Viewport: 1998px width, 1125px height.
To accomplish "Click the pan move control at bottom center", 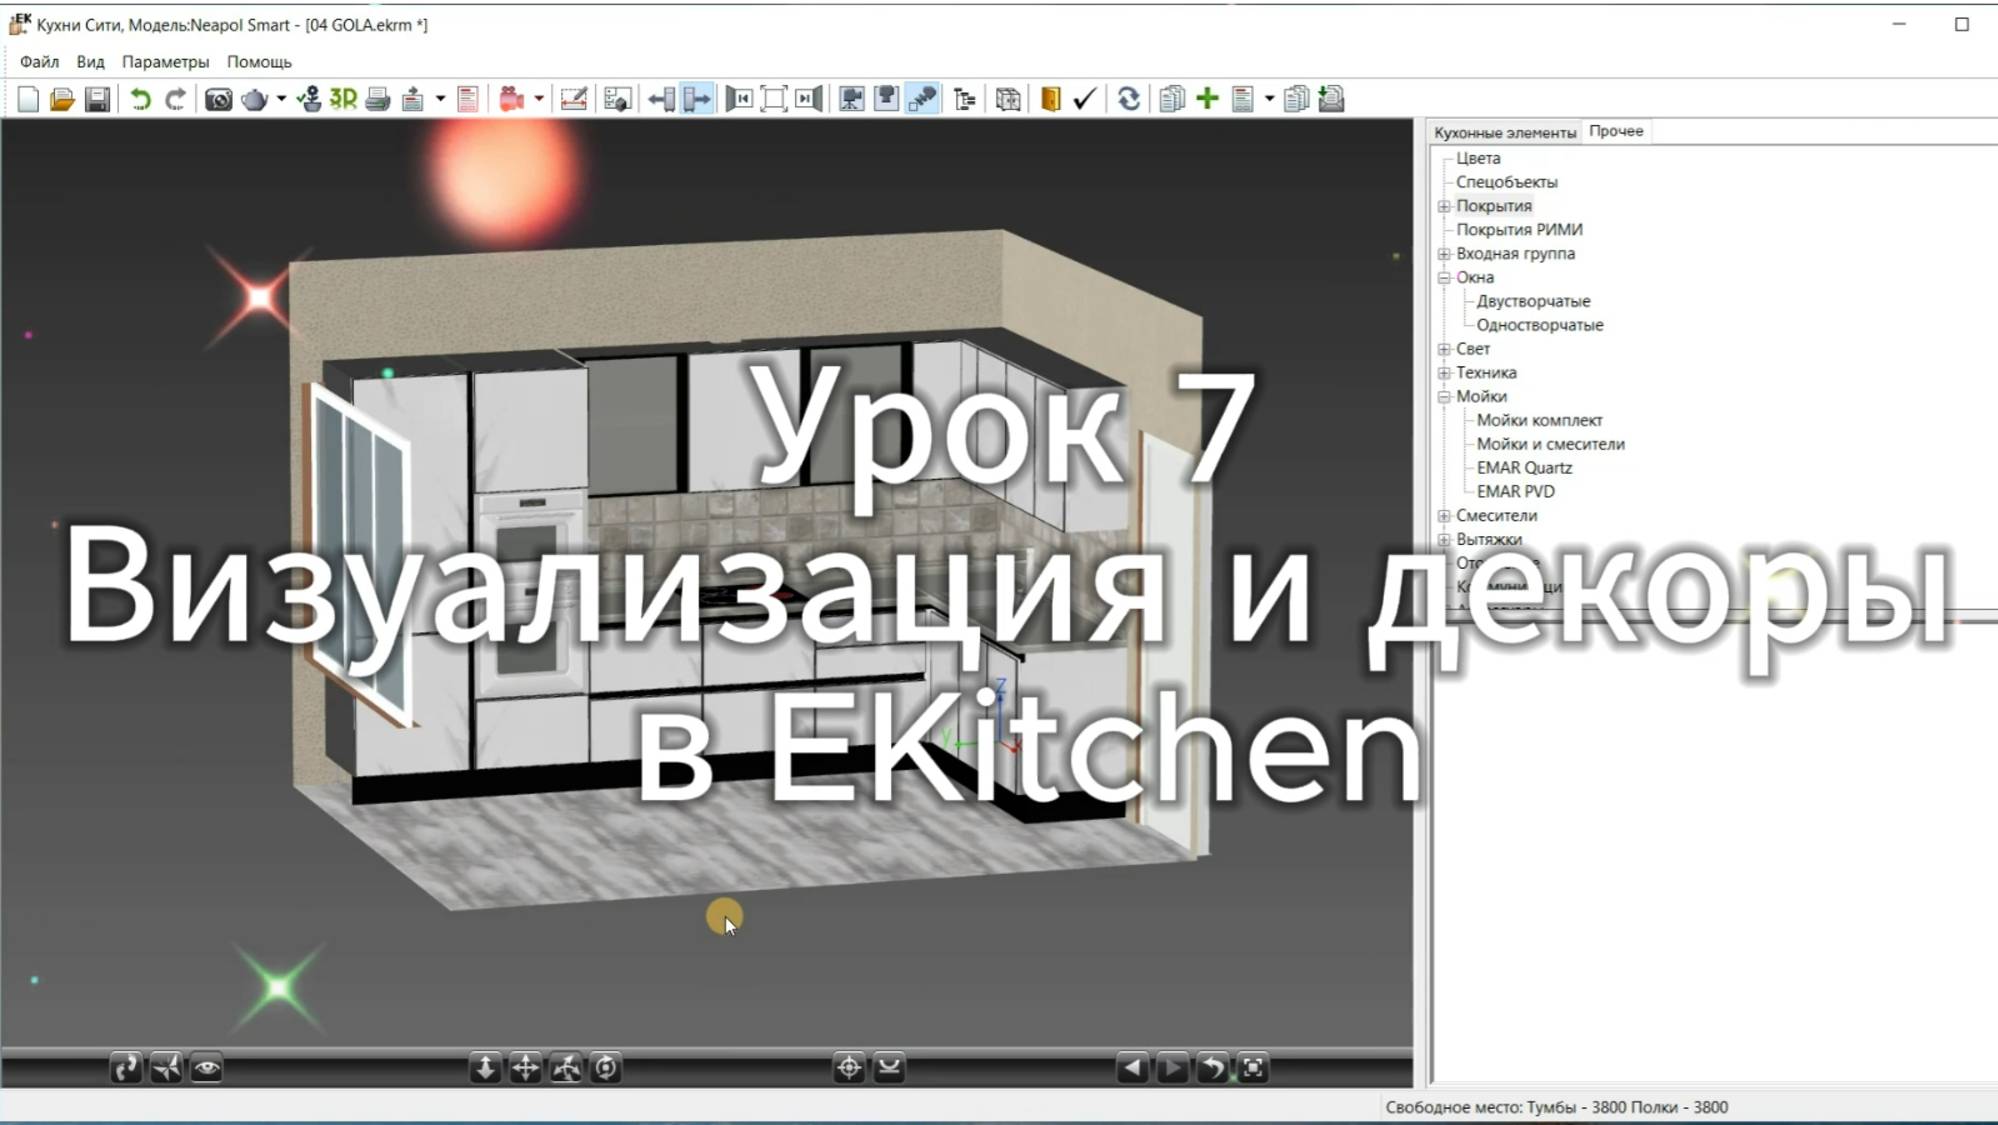I will [x=525, y=1068].
